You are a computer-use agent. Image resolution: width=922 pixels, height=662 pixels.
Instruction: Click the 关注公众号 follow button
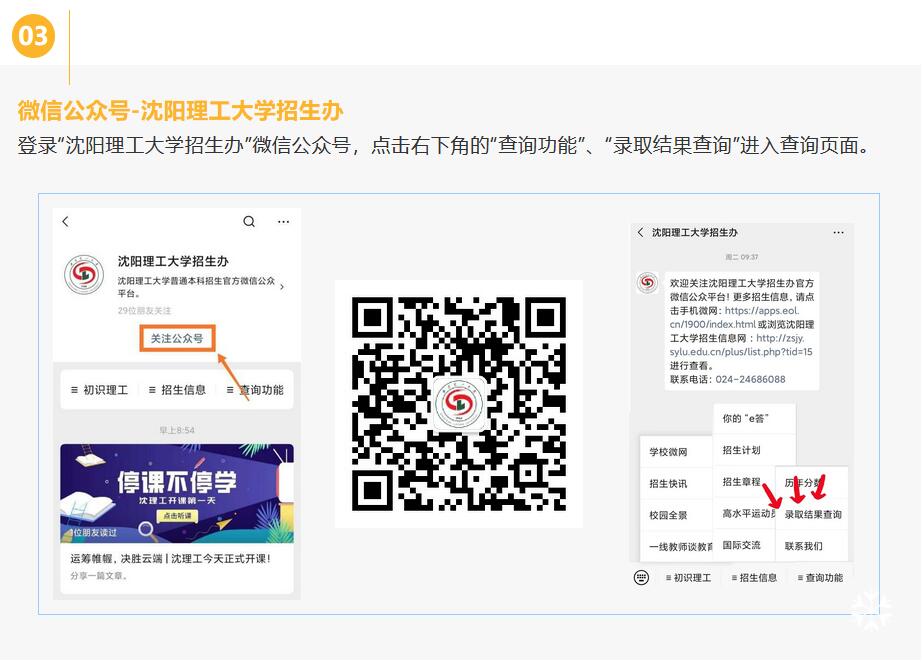pos(177,338)
